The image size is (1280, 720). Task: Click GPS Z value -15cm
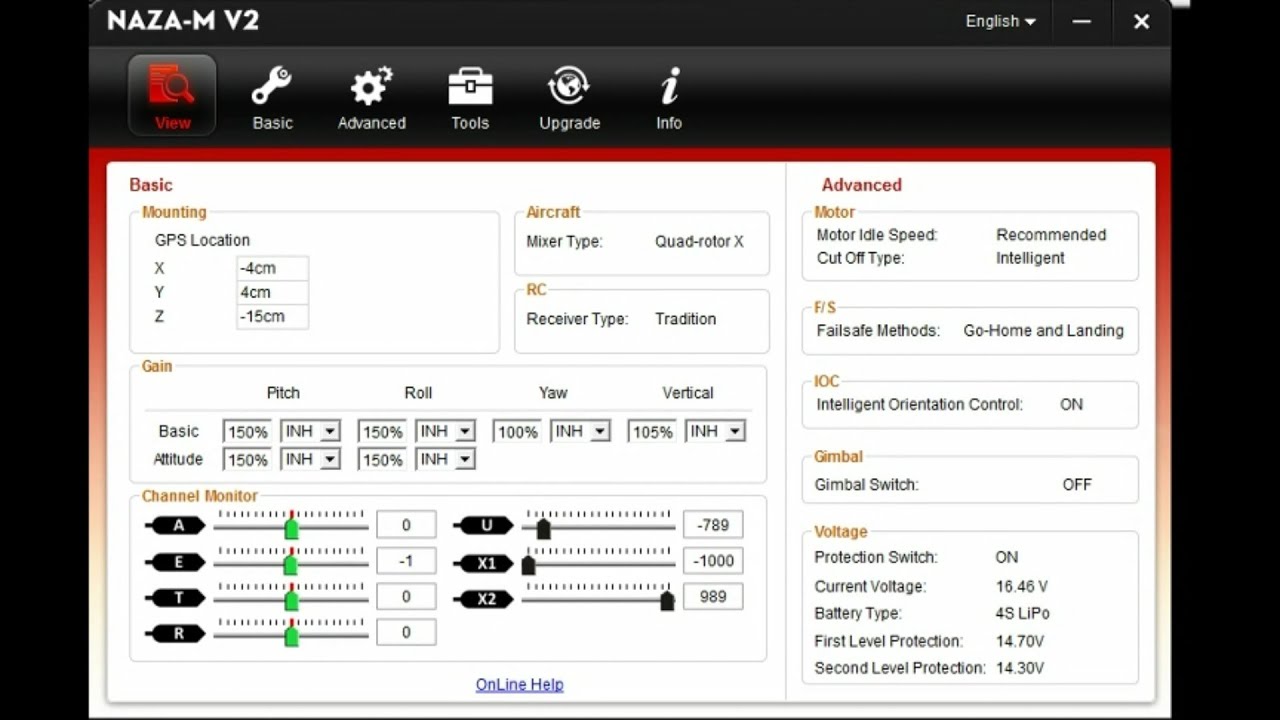[x=272, y=316]
